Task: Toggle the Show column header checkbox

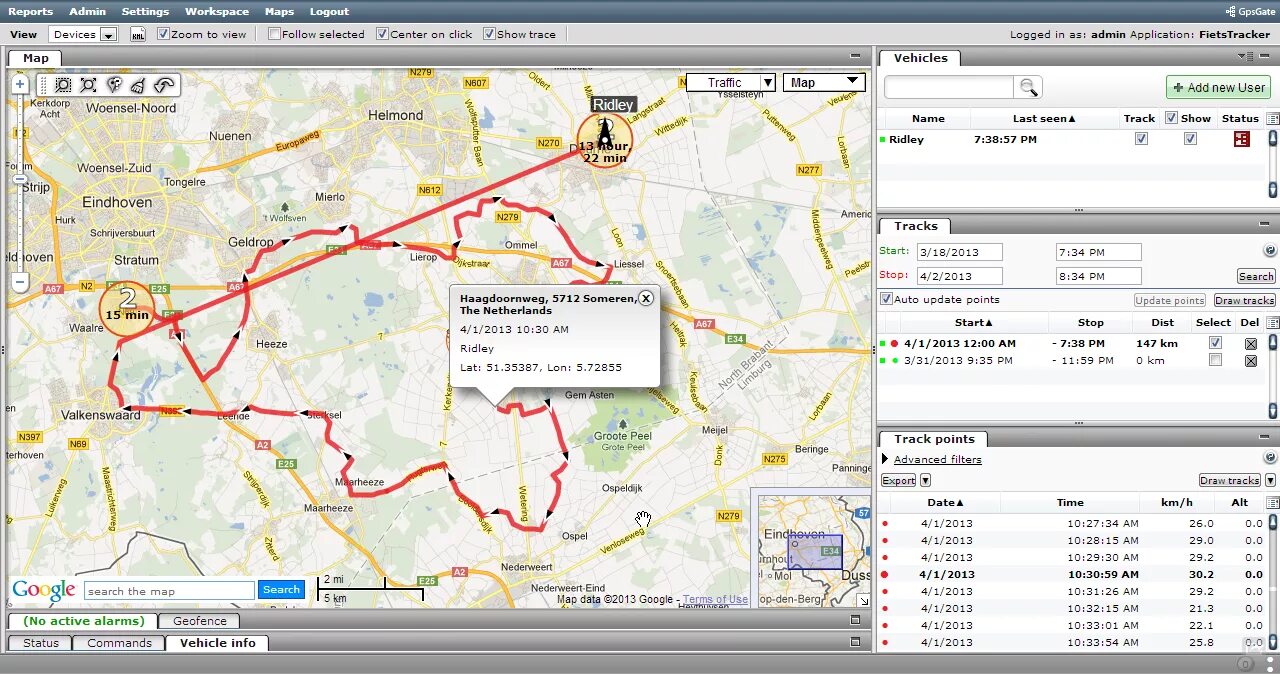Action: pos(1172,118)
